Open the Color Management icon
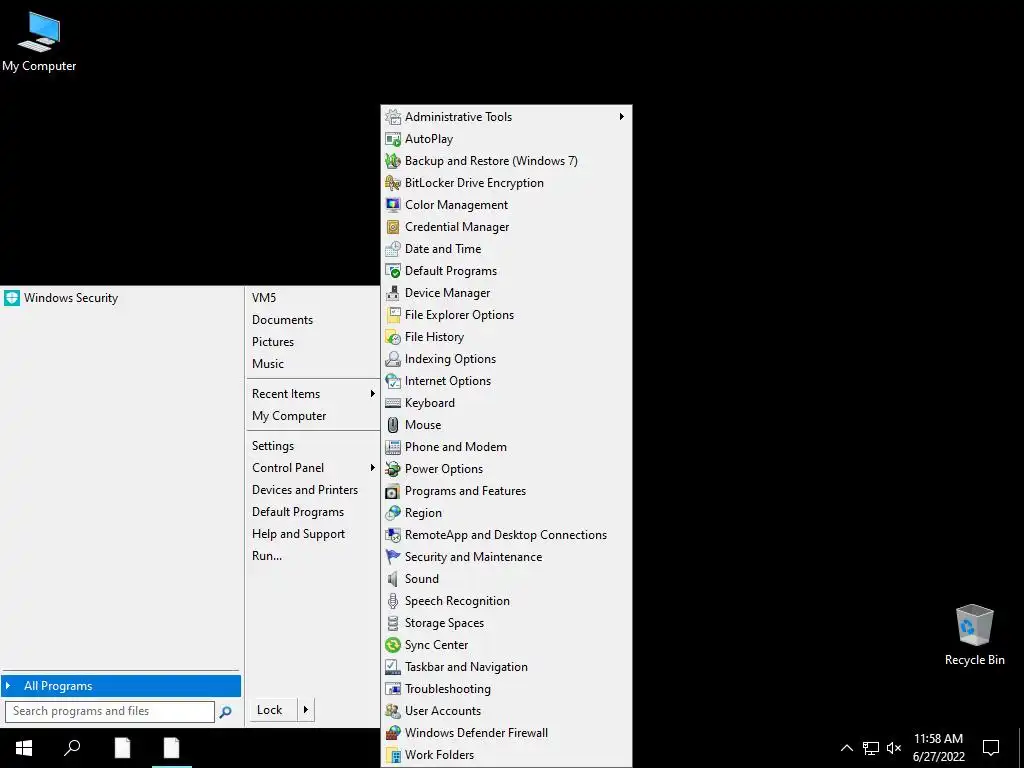 tap(392, 205)
